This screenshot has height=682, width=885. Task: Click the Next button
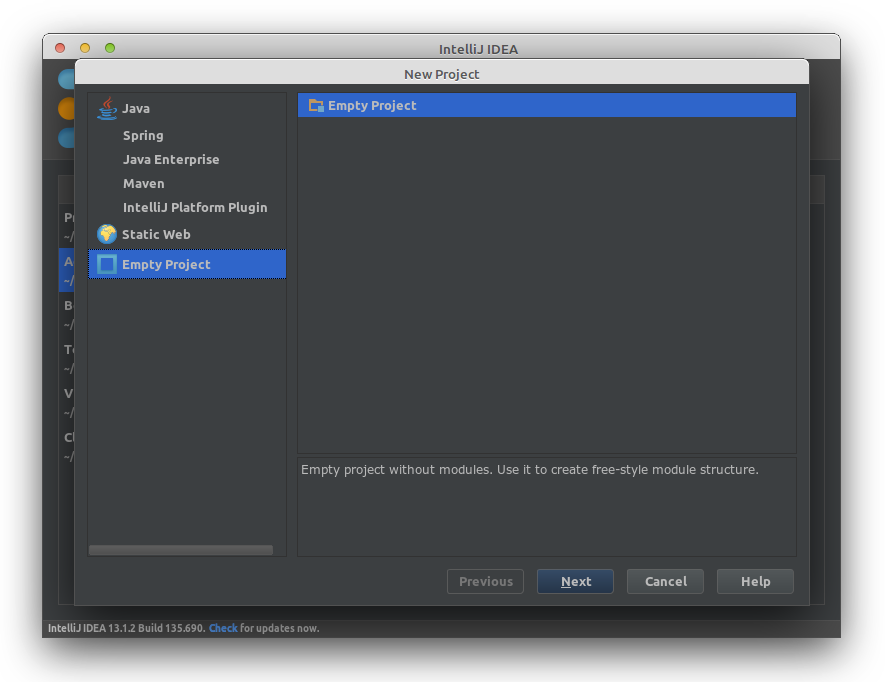tap(575, 582)
